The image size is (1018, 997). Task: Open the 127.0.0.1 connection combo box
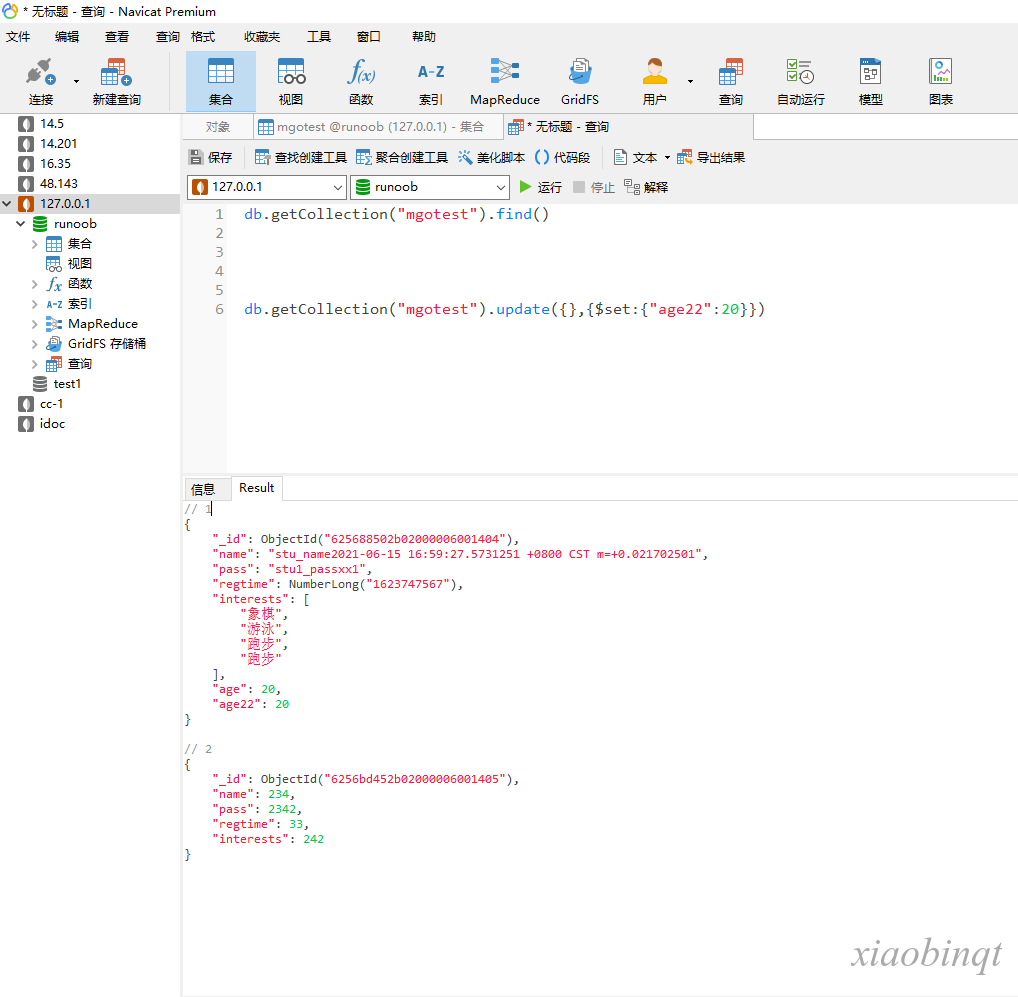[x=267, y=187]
